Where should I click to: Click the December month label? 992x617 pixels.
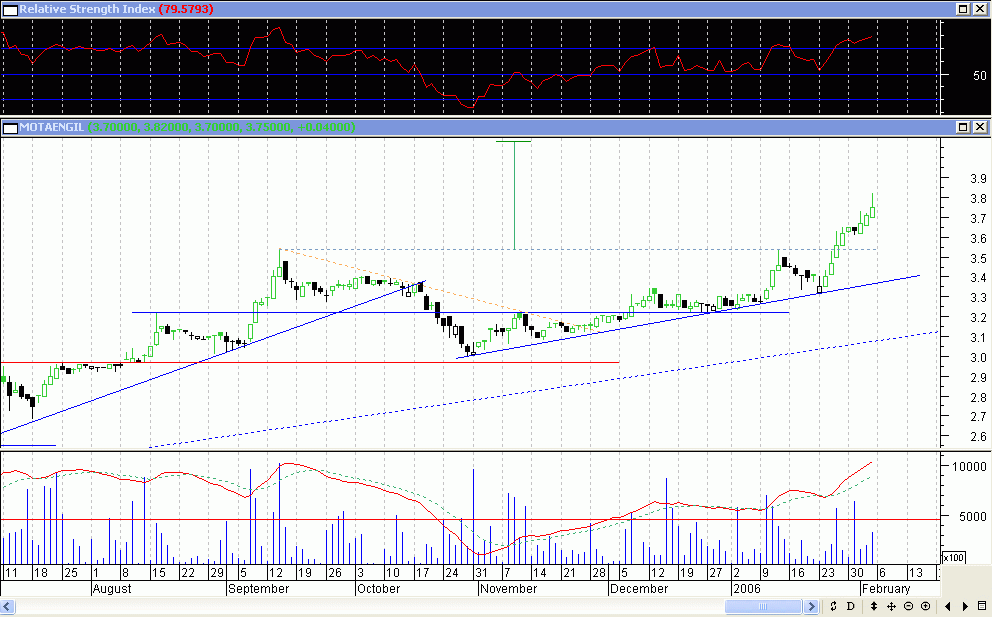[x=639, y=589]
